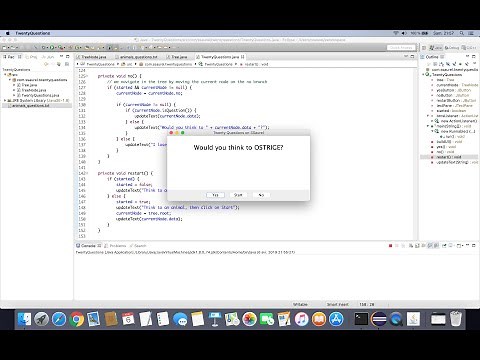Open Messages from the Dock
Screen dimensions: 480x360
point(180,319)
